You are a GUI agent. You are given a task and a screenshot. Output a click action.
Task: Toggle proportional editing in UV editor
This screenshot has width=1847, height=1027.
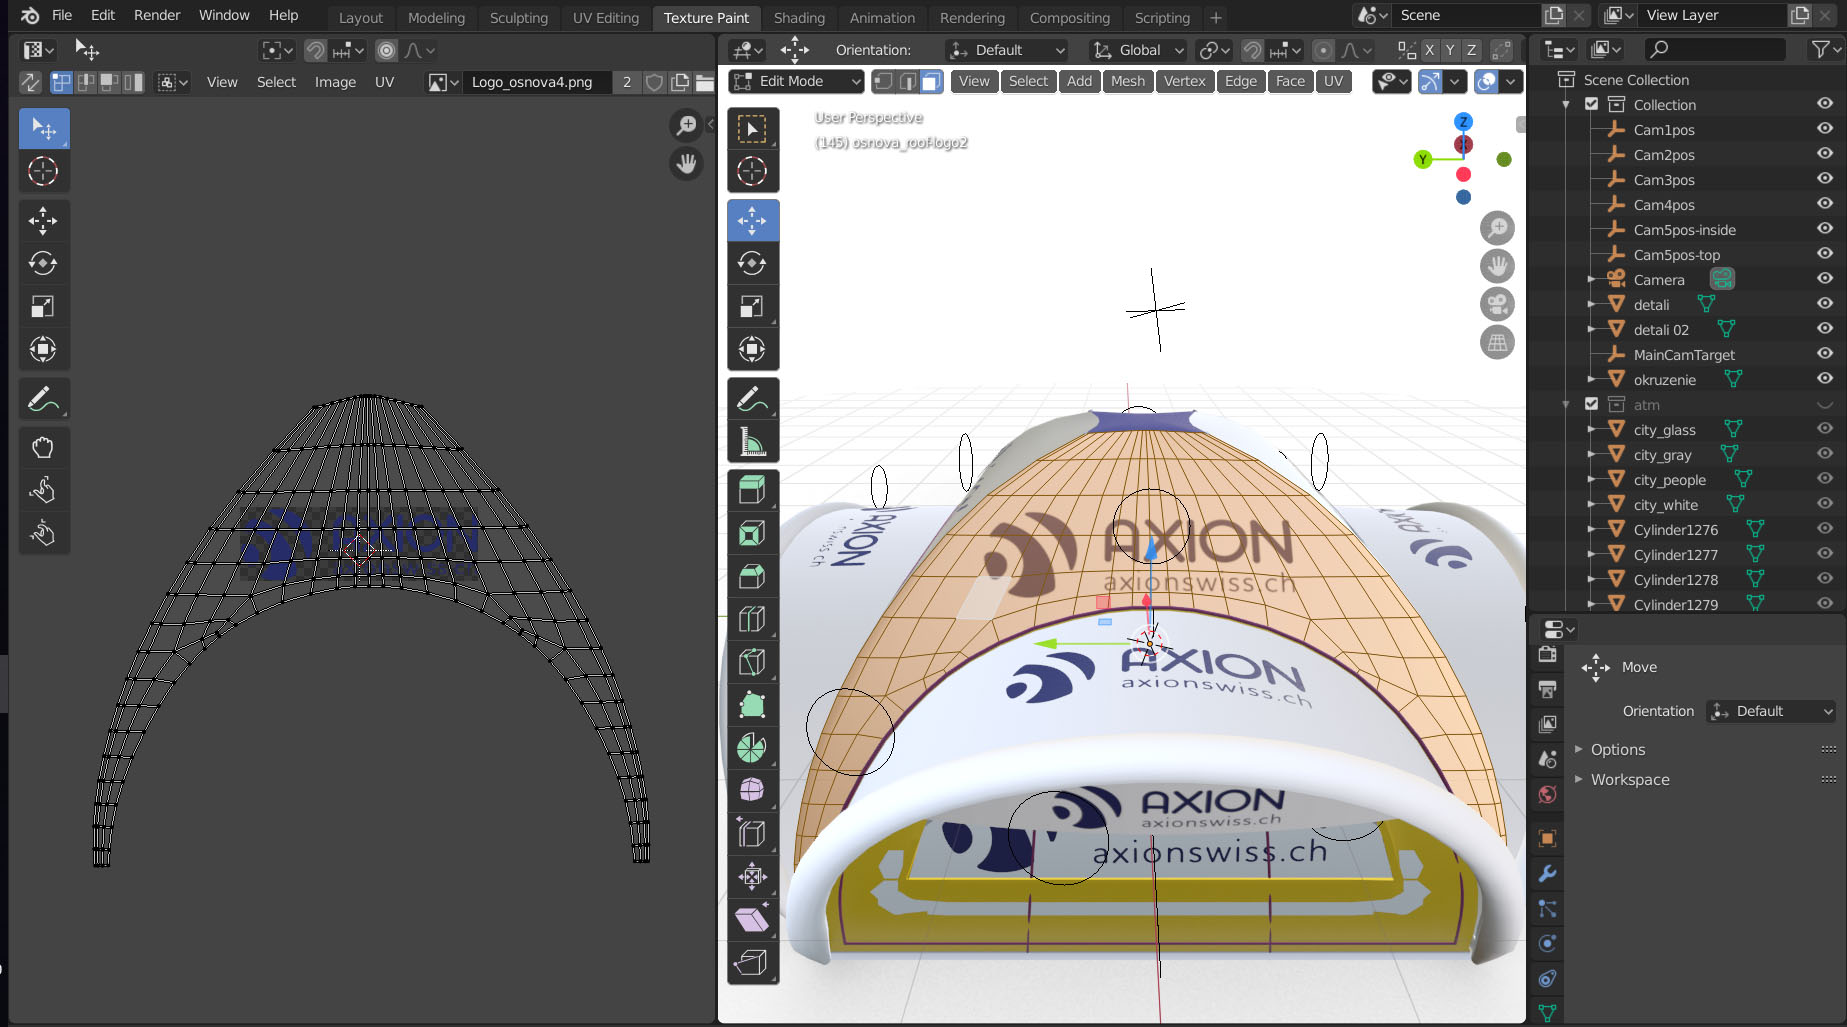pos(387,50)
